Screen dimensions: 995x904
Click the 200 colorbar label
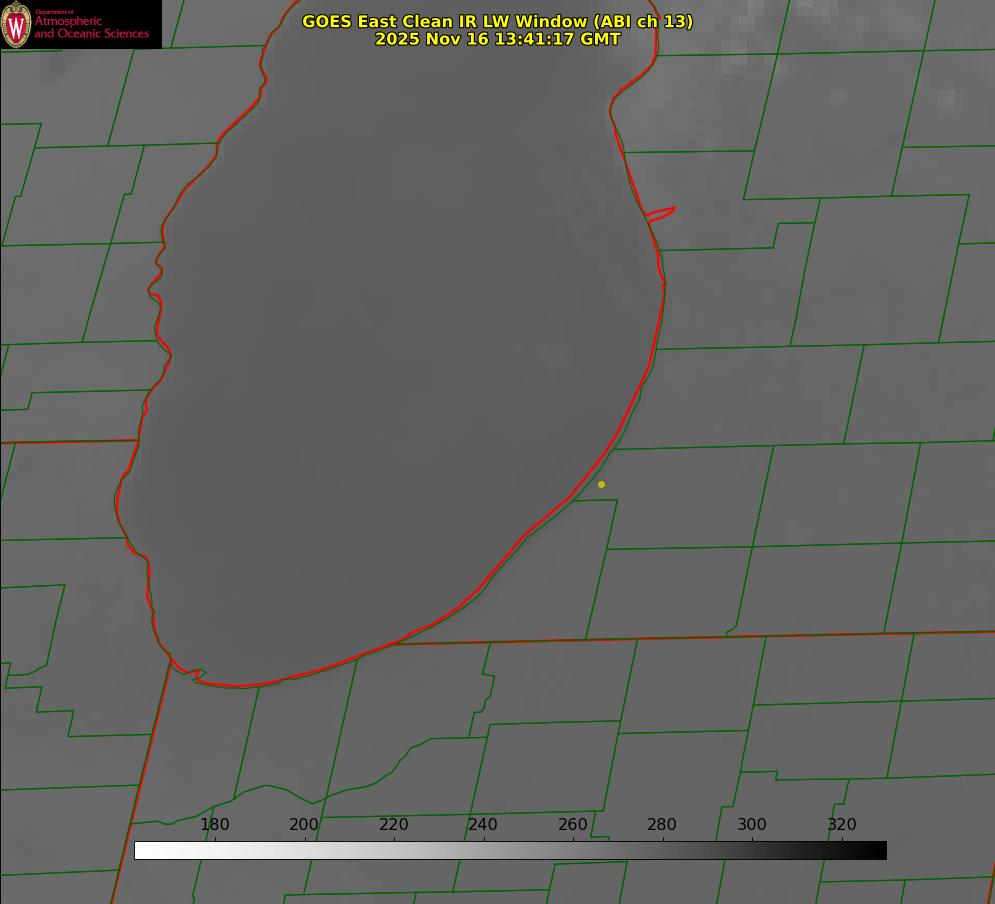[x=304, y=824]
